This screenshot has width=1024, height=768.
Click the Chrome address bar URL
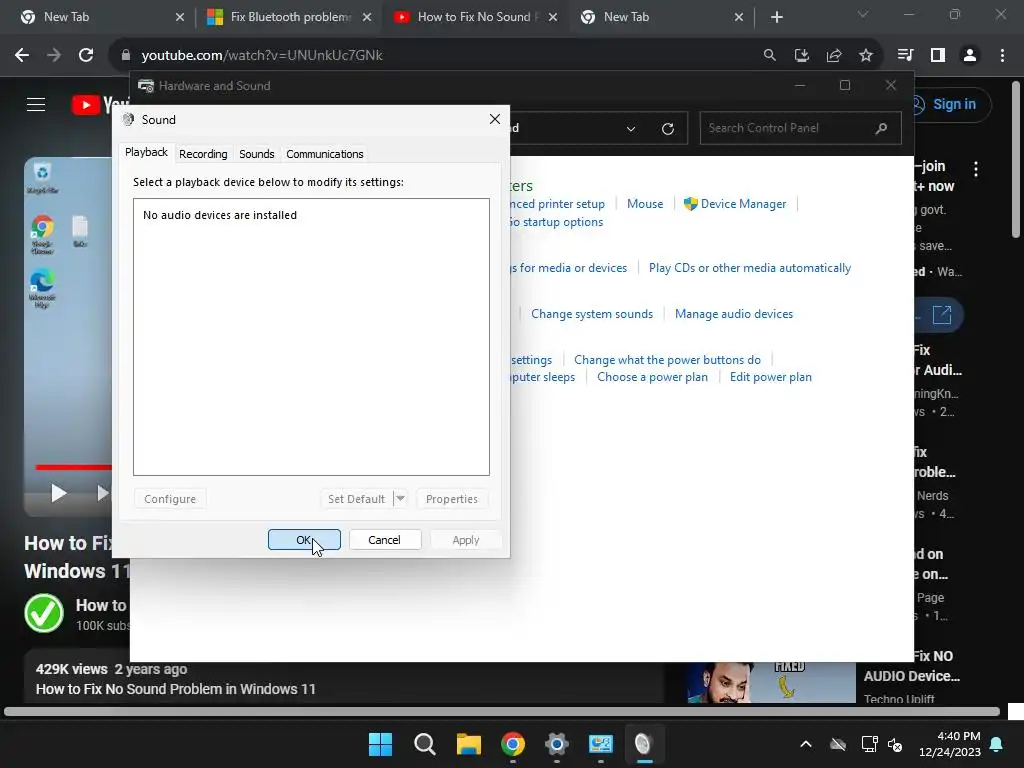tap(262, 56)
